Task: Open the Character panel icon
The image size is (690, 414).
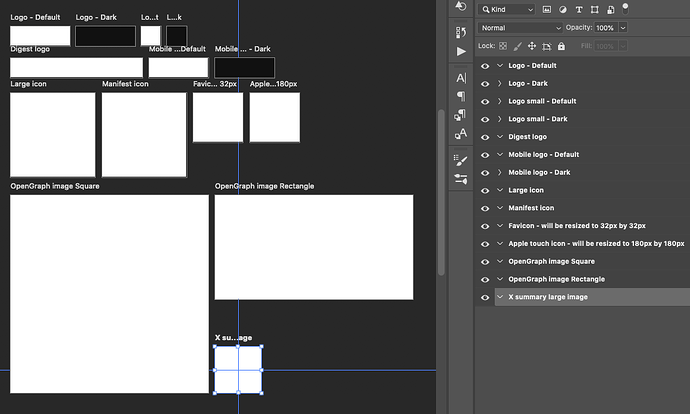Action: (461, 78)
